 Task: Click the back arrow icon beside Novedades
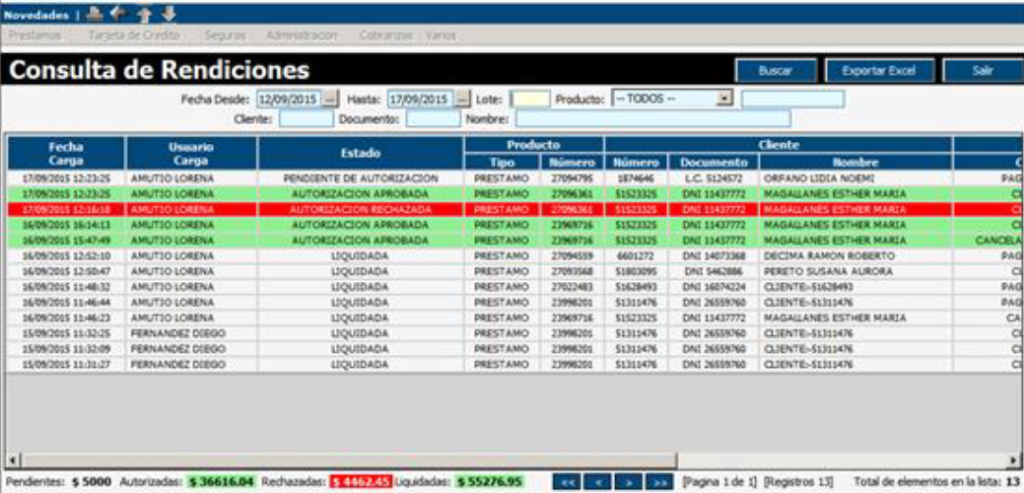(x=118, y=14)
